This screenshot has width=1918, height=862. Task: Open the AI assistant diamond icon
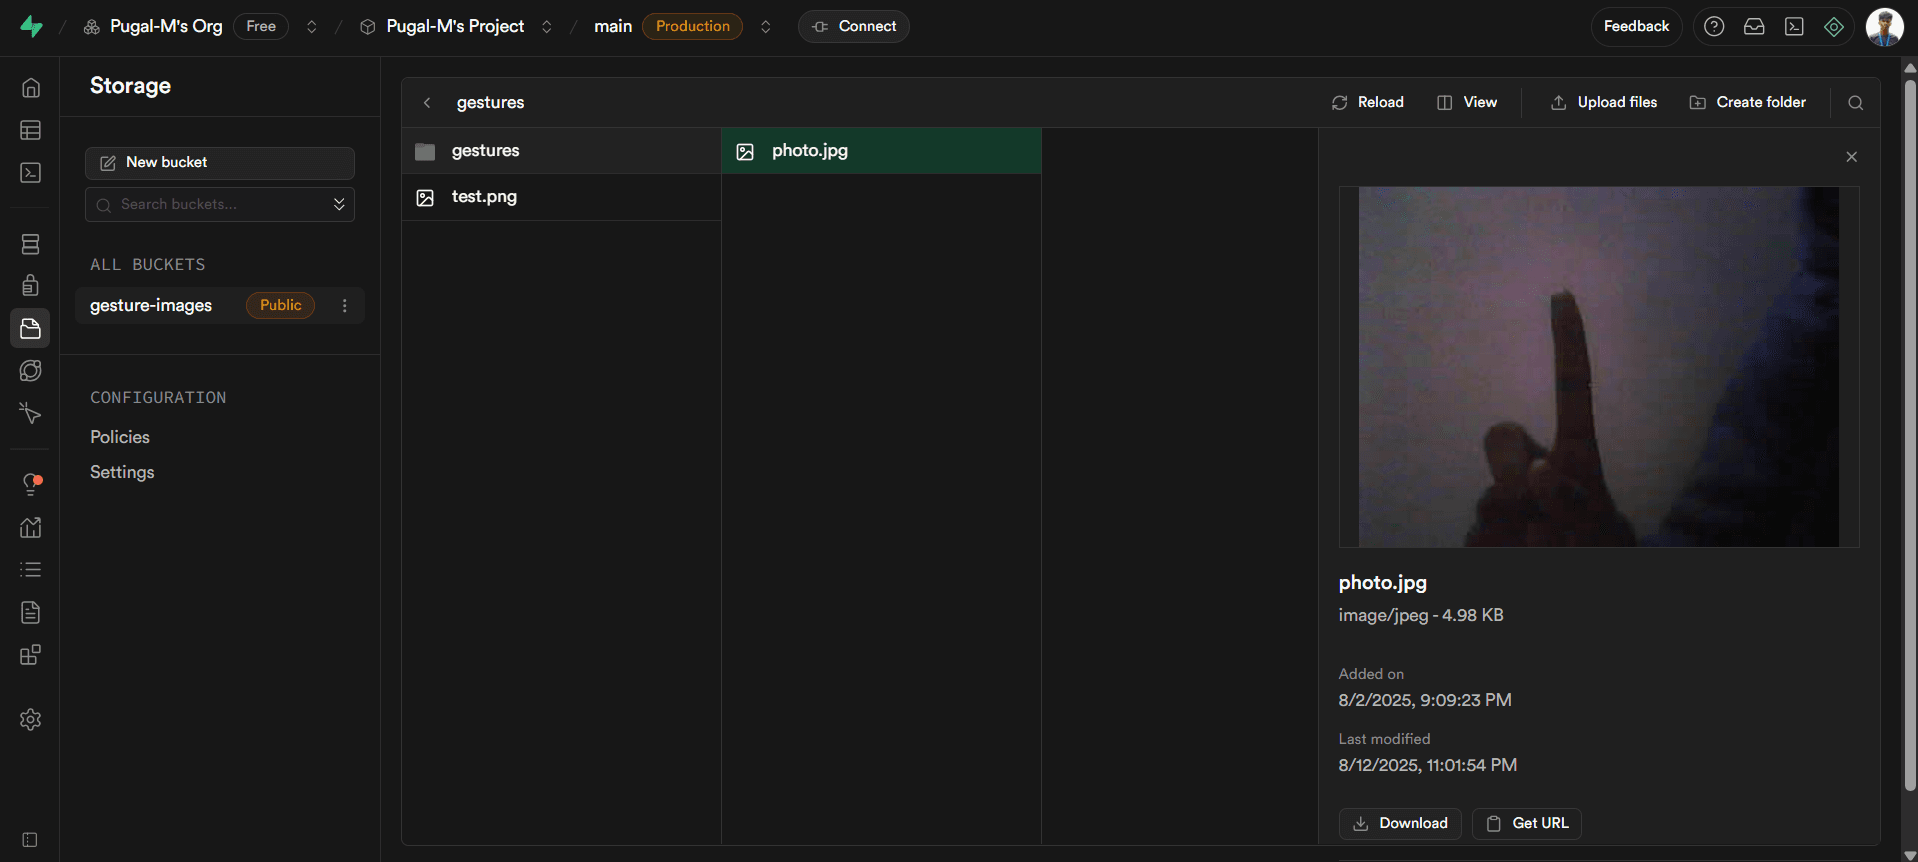pyautogui.click(x=1834, y=27)
